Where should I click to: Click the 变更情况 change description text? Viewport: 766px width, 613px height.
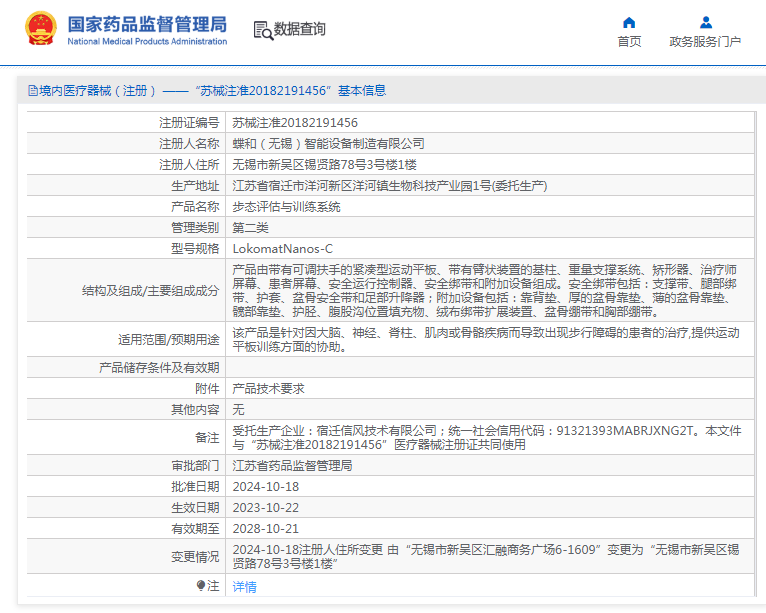coord(486,557)
